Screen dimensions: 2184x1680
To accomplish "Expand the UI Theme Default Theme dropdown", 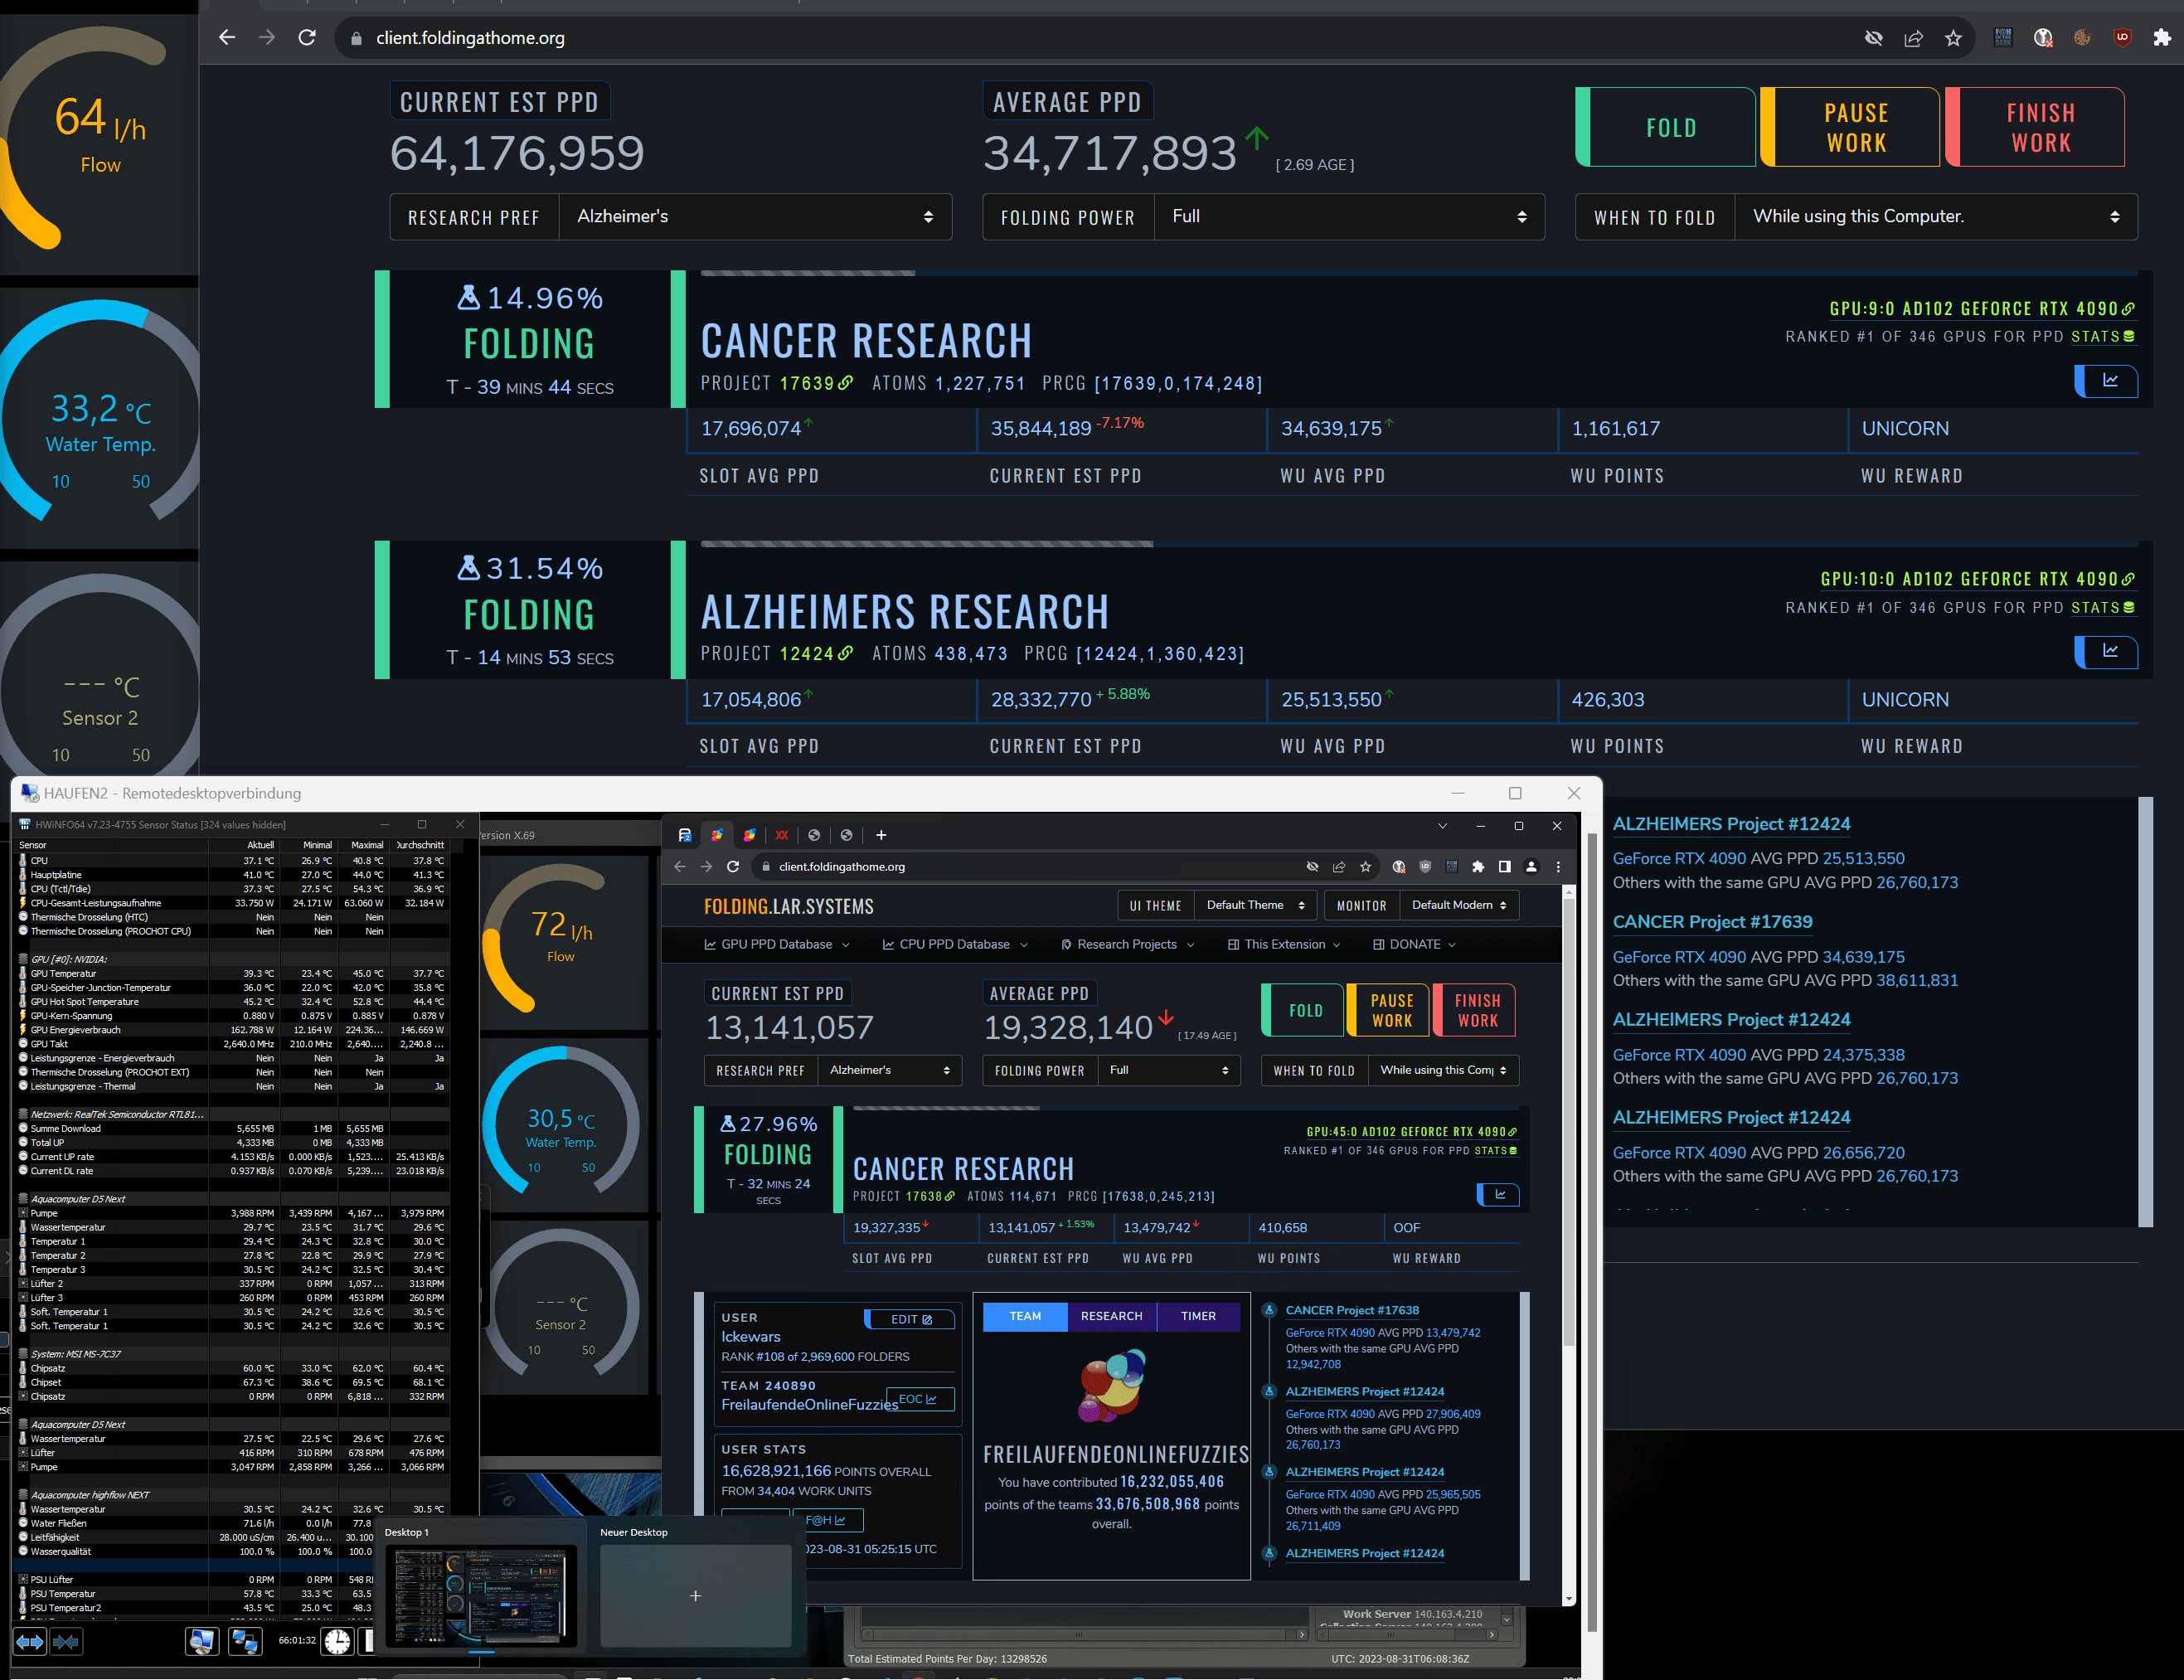I will pyautogui.click(x=1255, y=905).
